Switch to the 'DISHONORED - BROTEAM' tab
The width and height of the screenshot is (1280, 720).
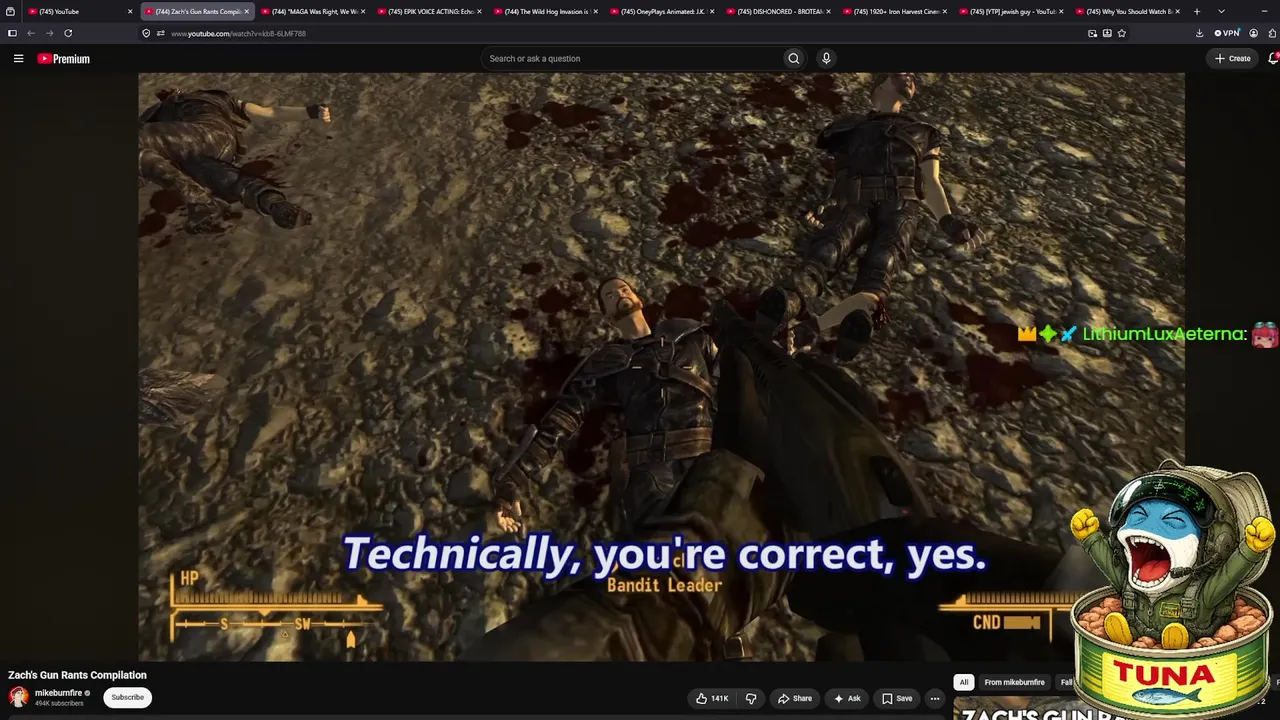point(779,12)
